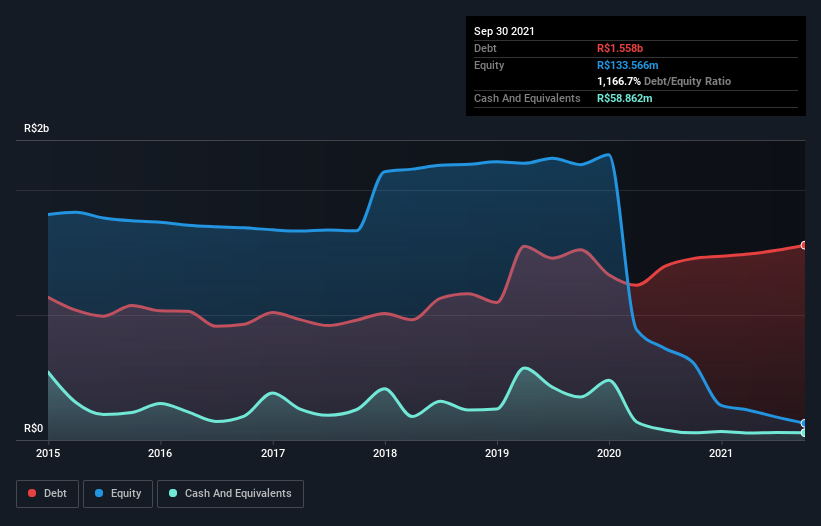Click the R$133.566m equity value
Screen dimensions: 821x526
coord(628,65)
